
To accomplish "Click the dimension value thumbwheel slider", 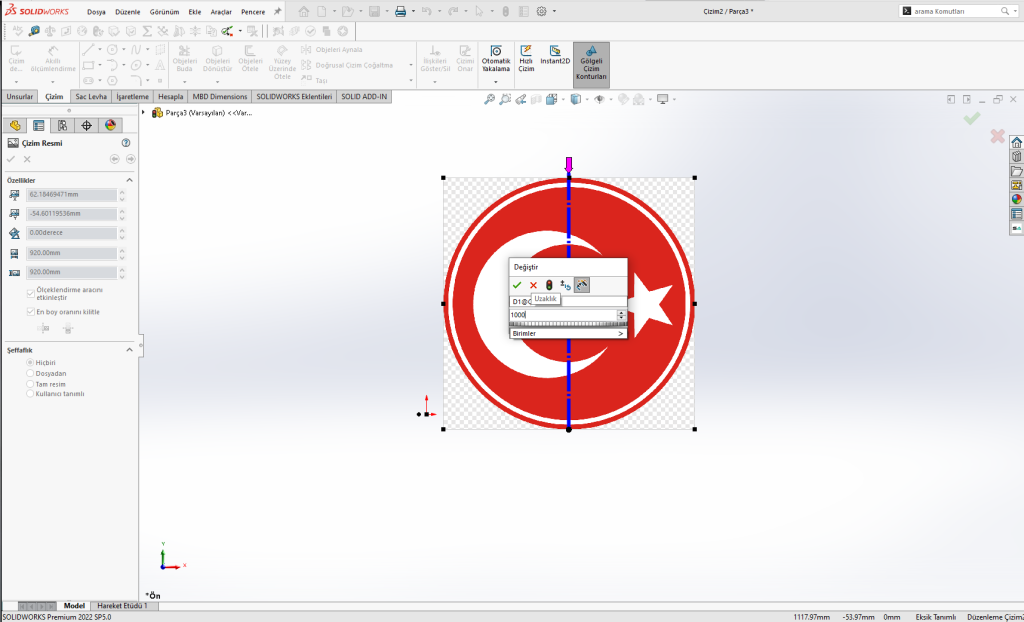I will point(567,324).
